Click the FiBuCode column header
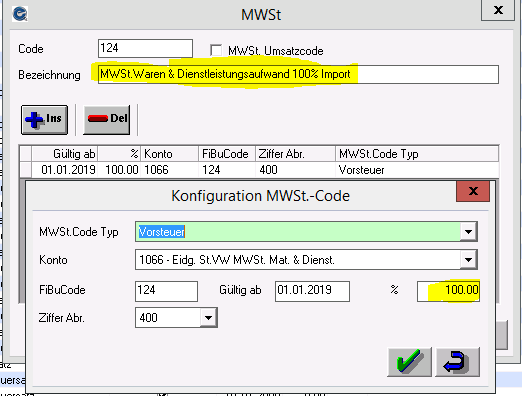 tap(227, 154)
